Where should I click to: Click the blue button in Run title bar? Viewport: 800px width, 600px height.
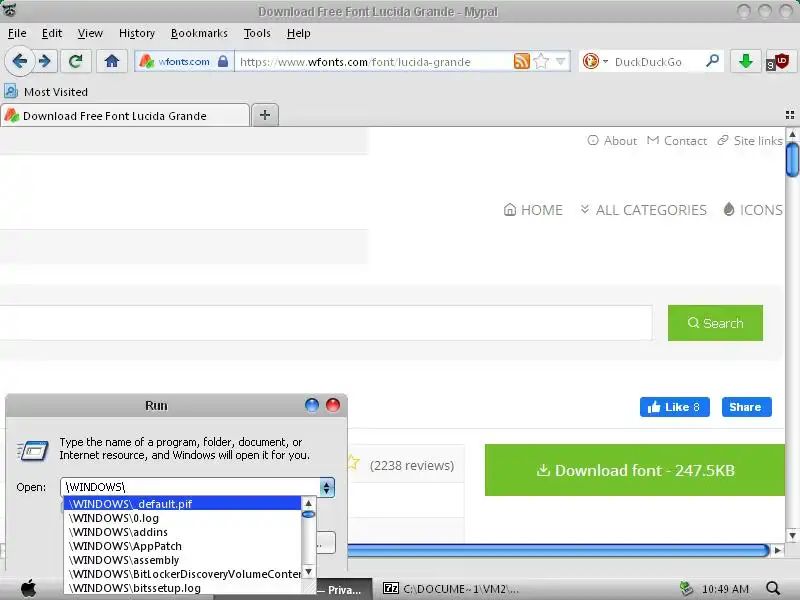pyautogui.click(x=312, y=405)
